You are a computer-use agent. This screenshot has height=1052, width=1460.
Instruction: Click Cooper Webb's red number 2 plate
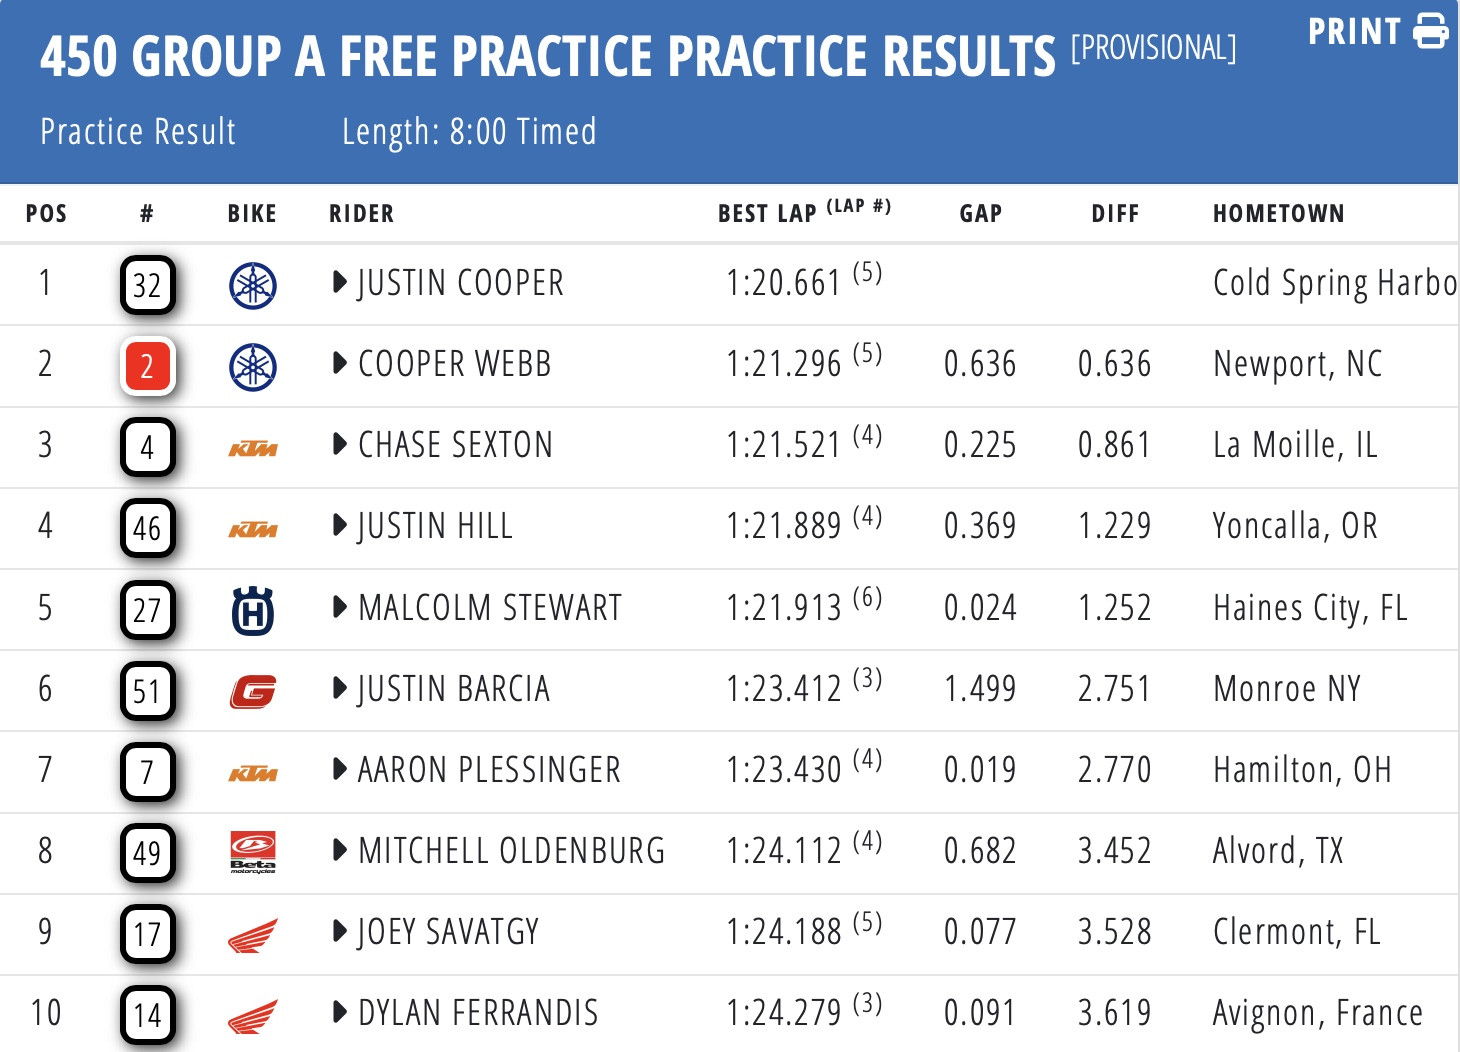tap(147, 366)
